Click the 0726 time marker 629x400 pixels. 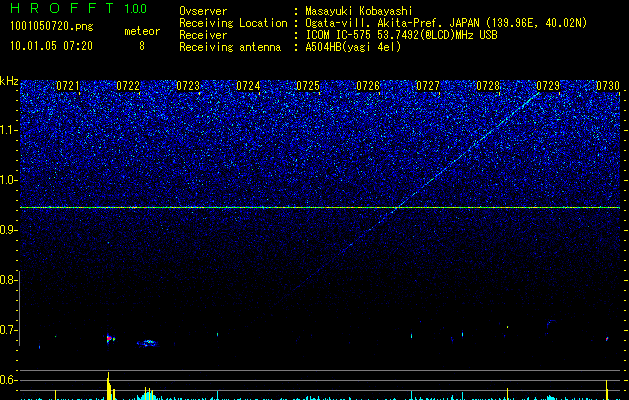click(368, 86)
